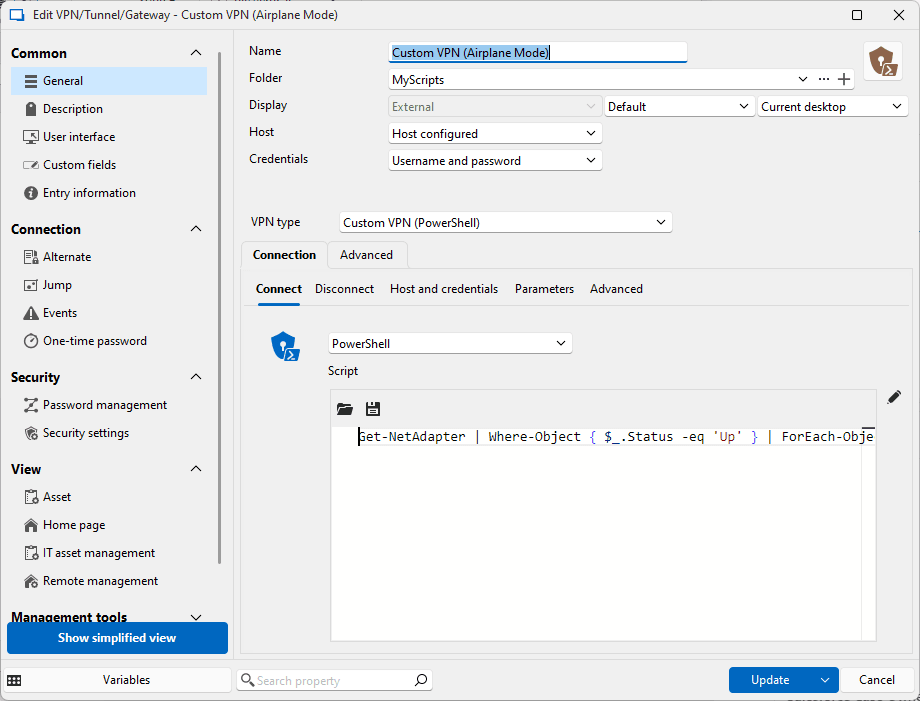Image resolution: width=920 pixels, height=701 pixels.
Task: Collapse the Common section
Action: pyautogui.click(x=196, y=53)
